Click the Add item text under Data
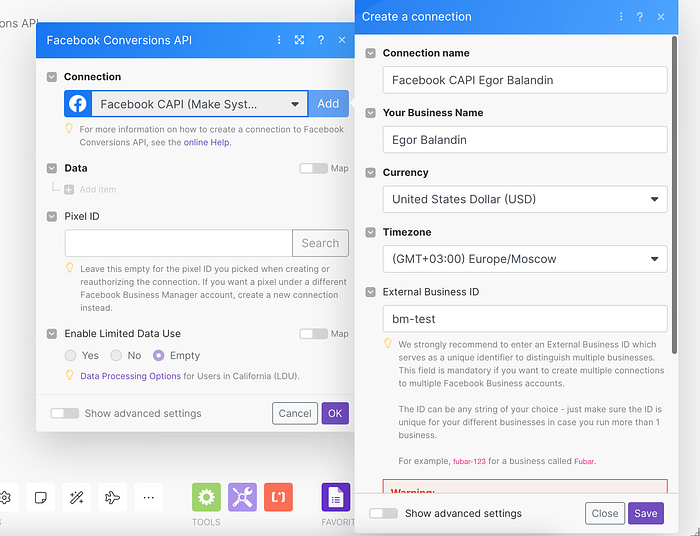 point(98,190)
